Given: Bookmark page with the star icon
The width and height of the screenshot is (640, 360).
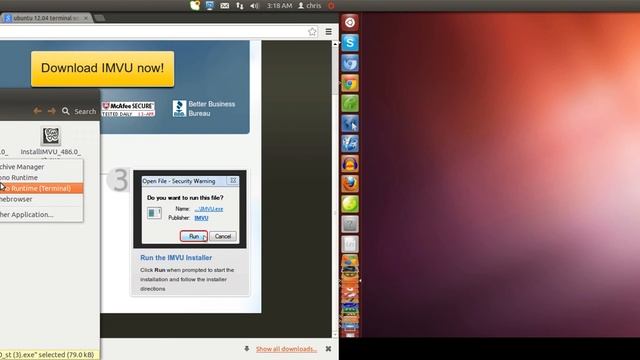Looking at the screenshot, I should pos(312,31).
